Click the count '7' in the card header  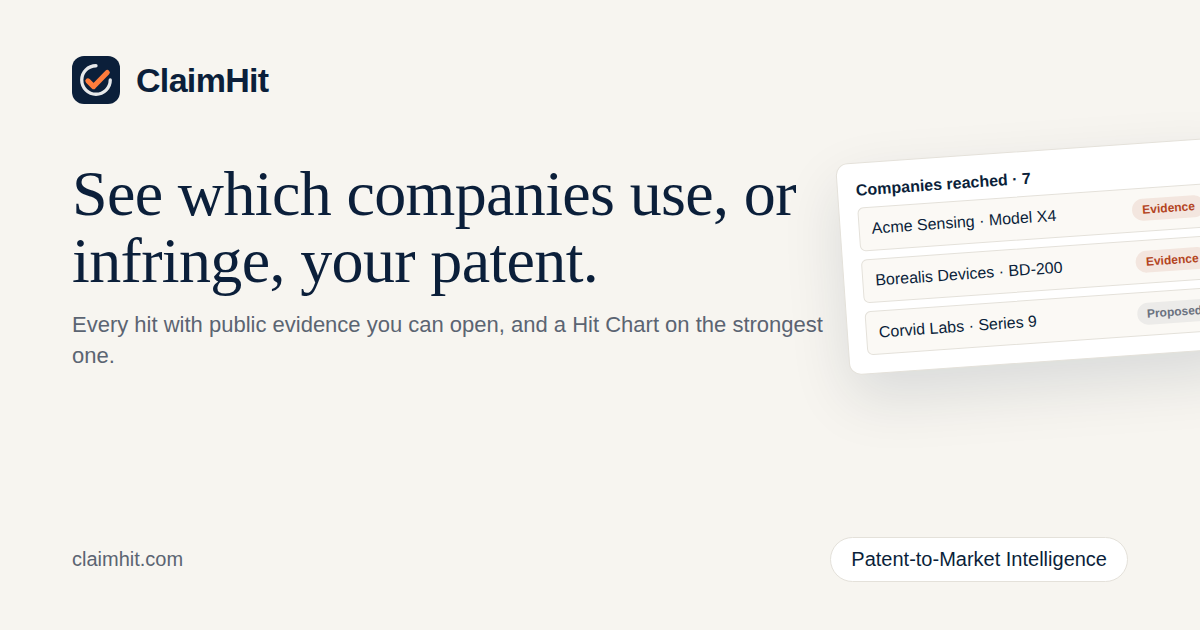[1026, 178]
